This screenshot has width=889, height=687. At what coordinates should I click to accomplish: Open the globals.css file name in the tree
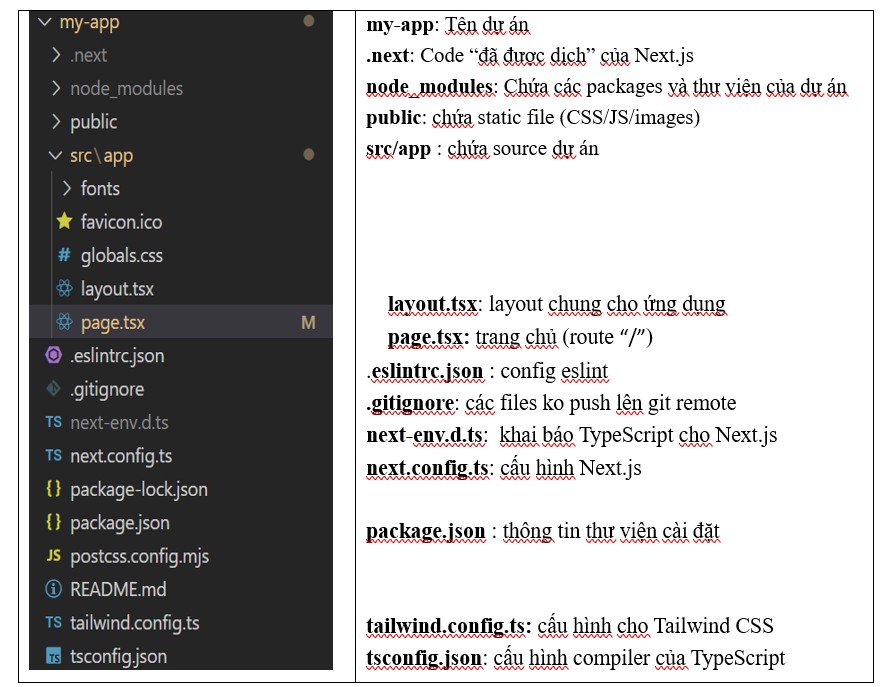point(122,256)
